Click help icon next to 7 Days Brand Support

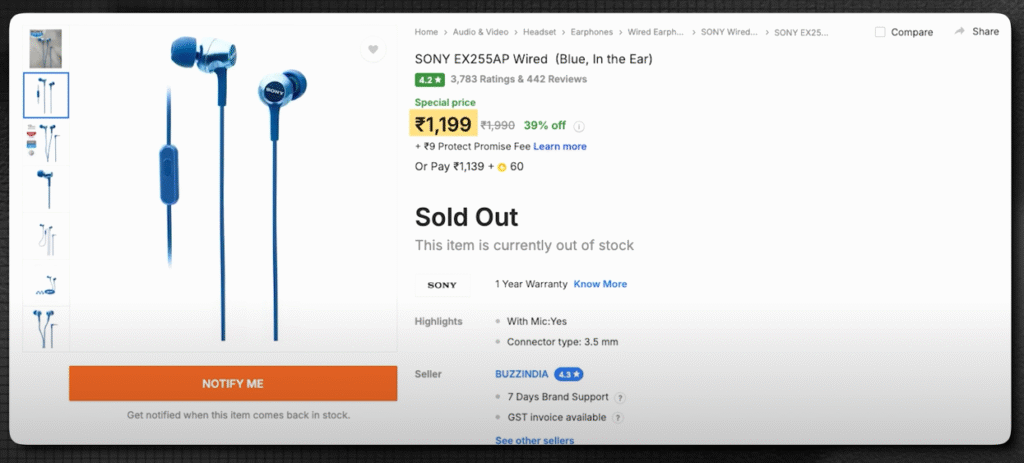(619, 398)
